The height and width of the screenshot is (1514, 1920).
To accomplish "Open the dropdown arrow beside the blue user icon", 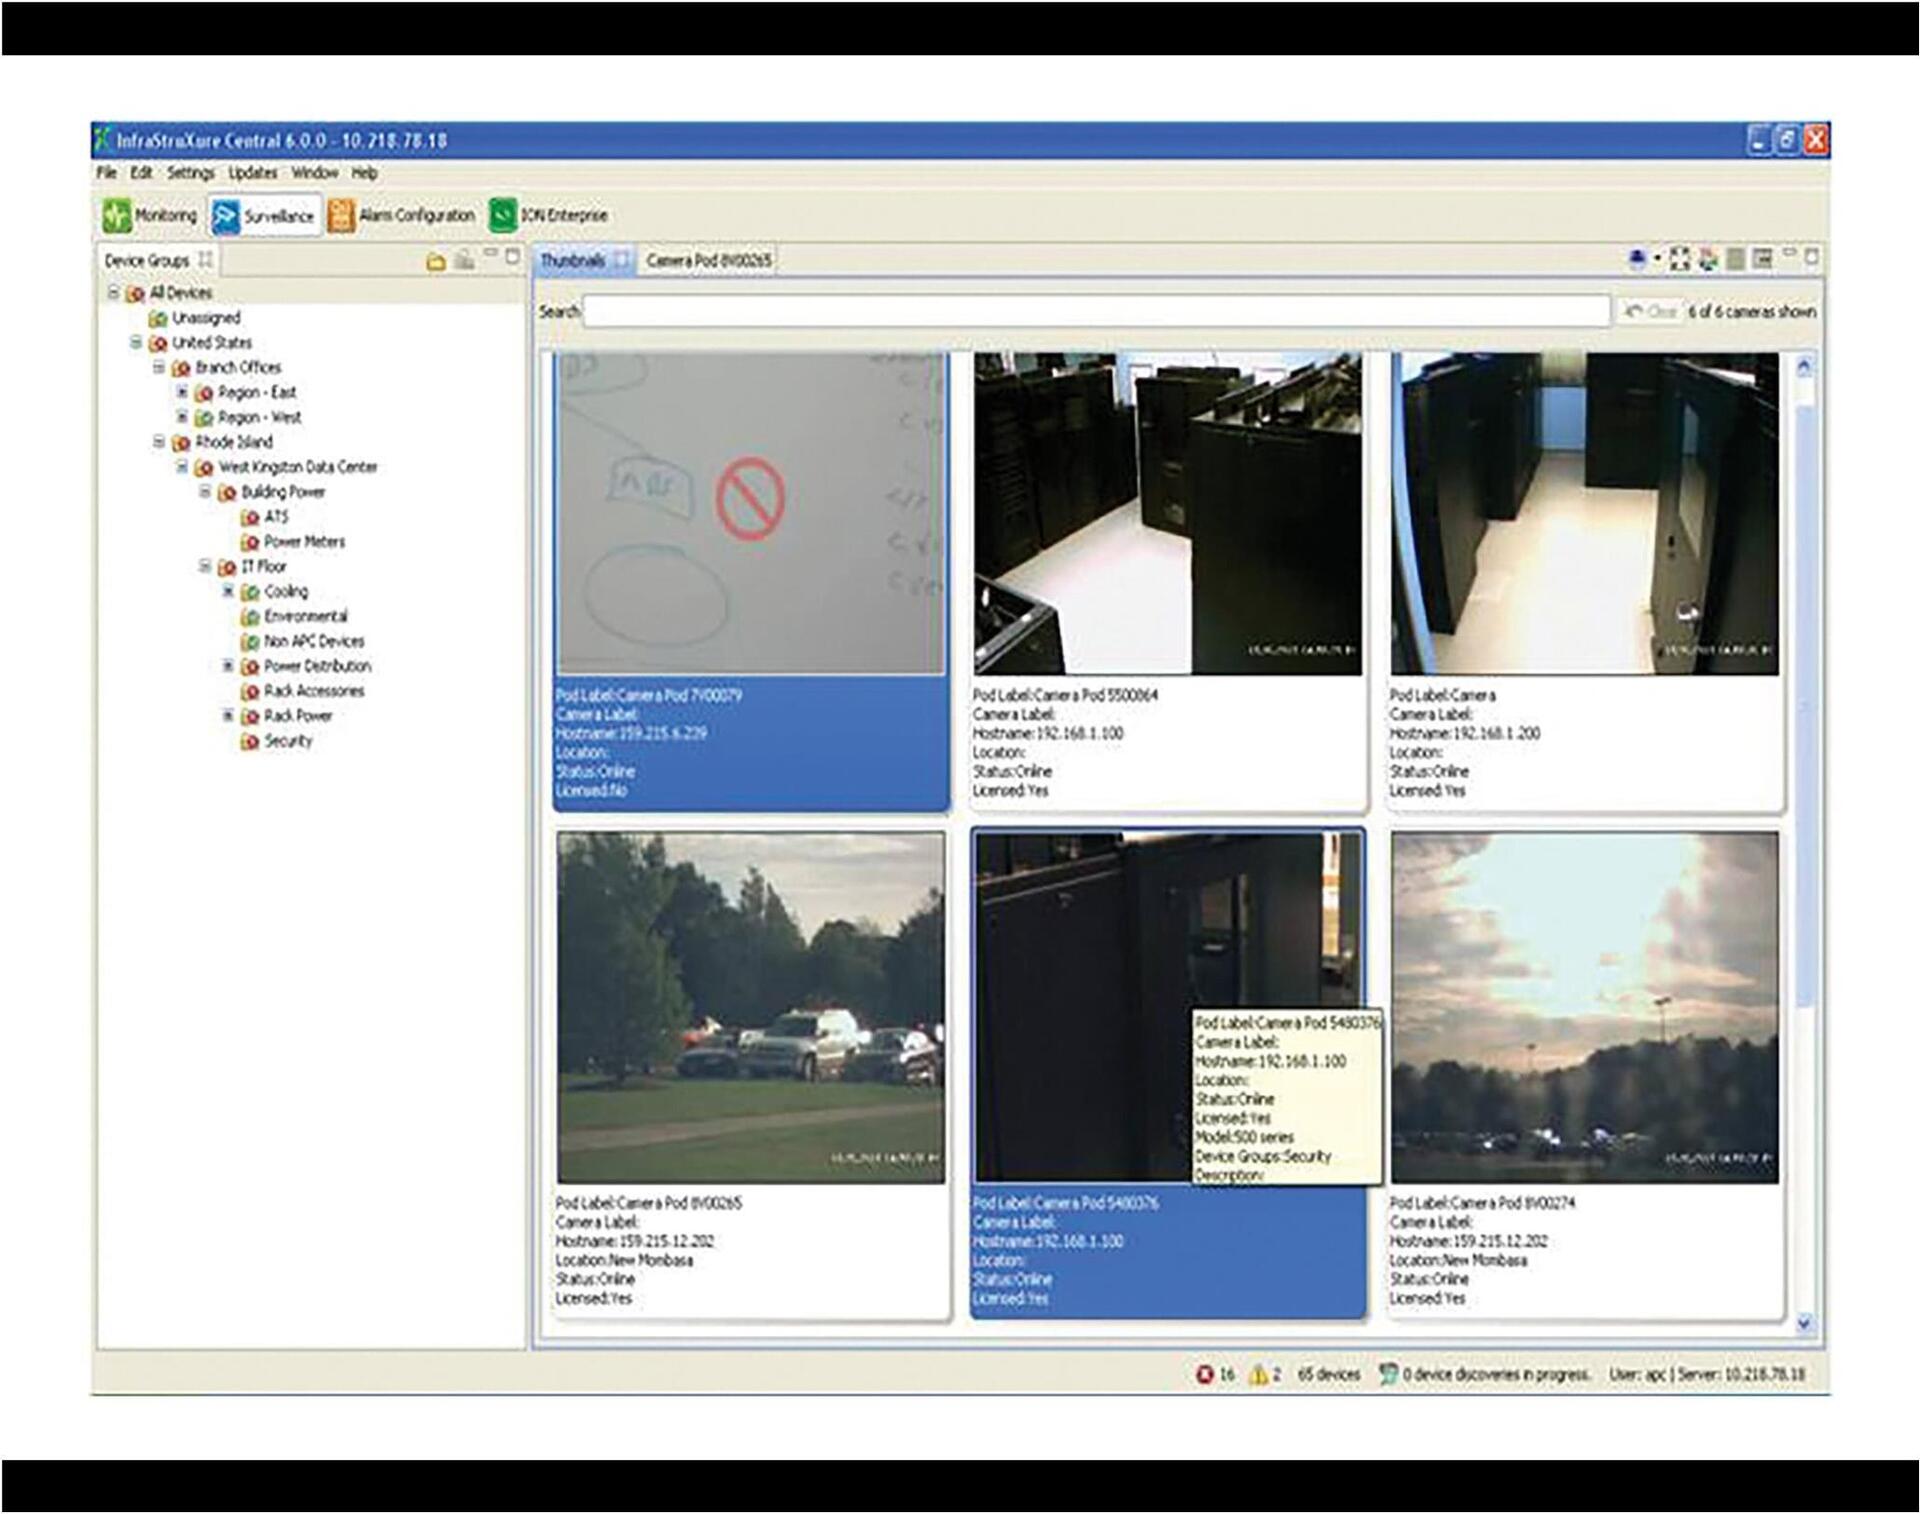I will click(x=1656, y=260).
